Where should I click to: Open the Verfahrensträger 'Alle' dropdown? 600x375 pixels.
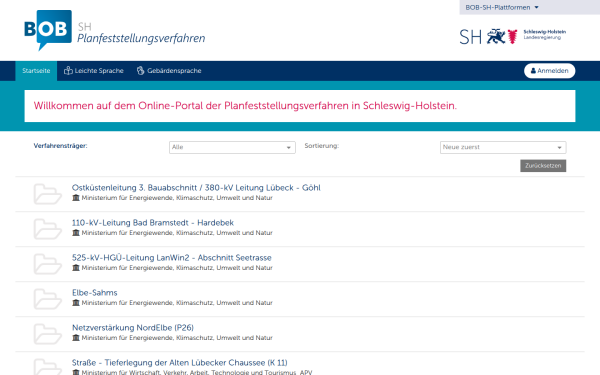[232, 147]
